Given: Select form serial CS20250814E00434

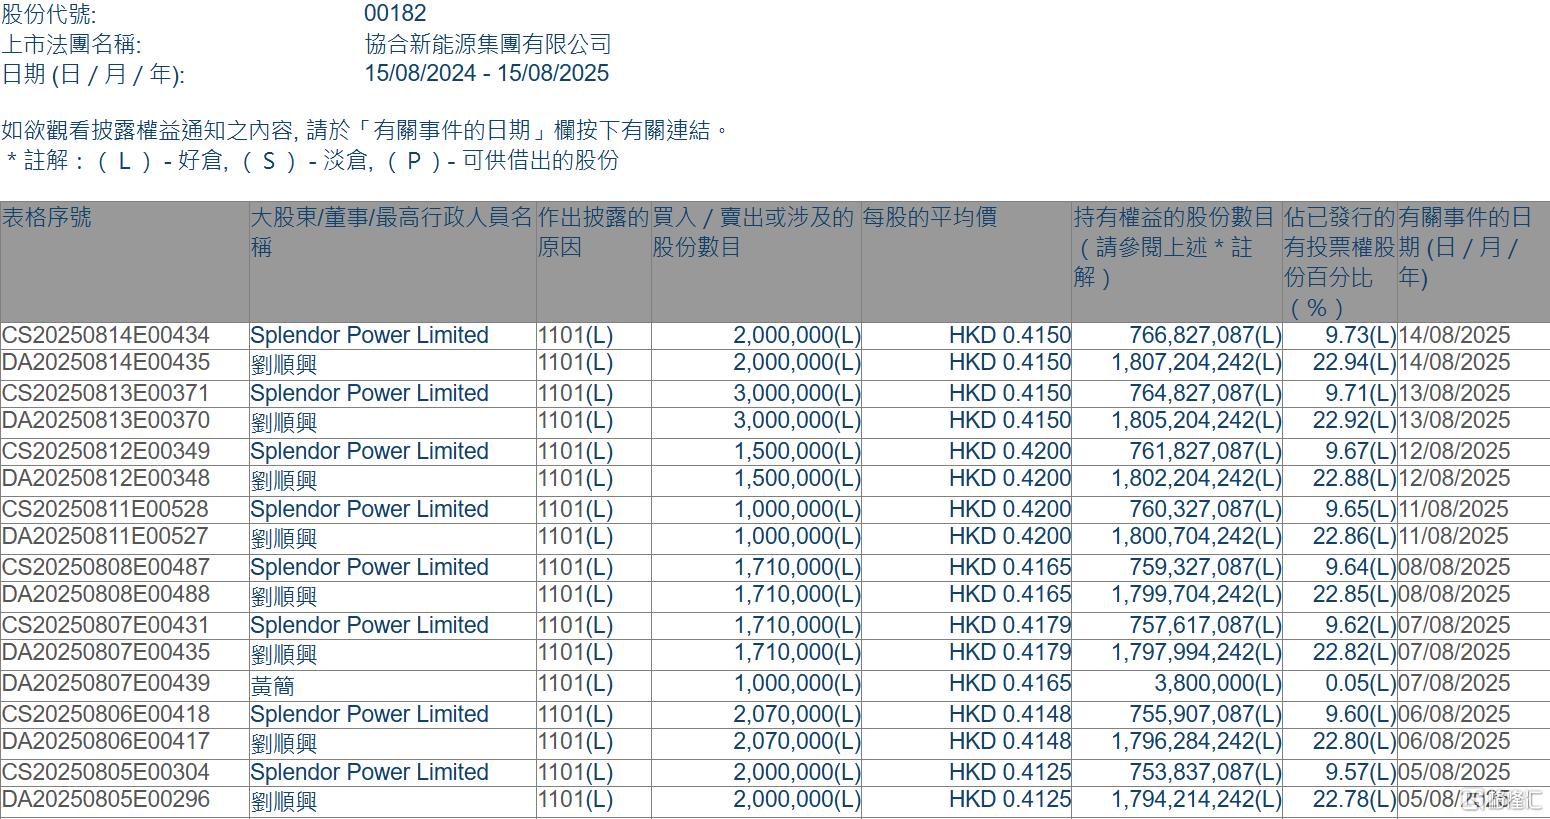Looking at the screenshot, I should click(x=106, y=335).
